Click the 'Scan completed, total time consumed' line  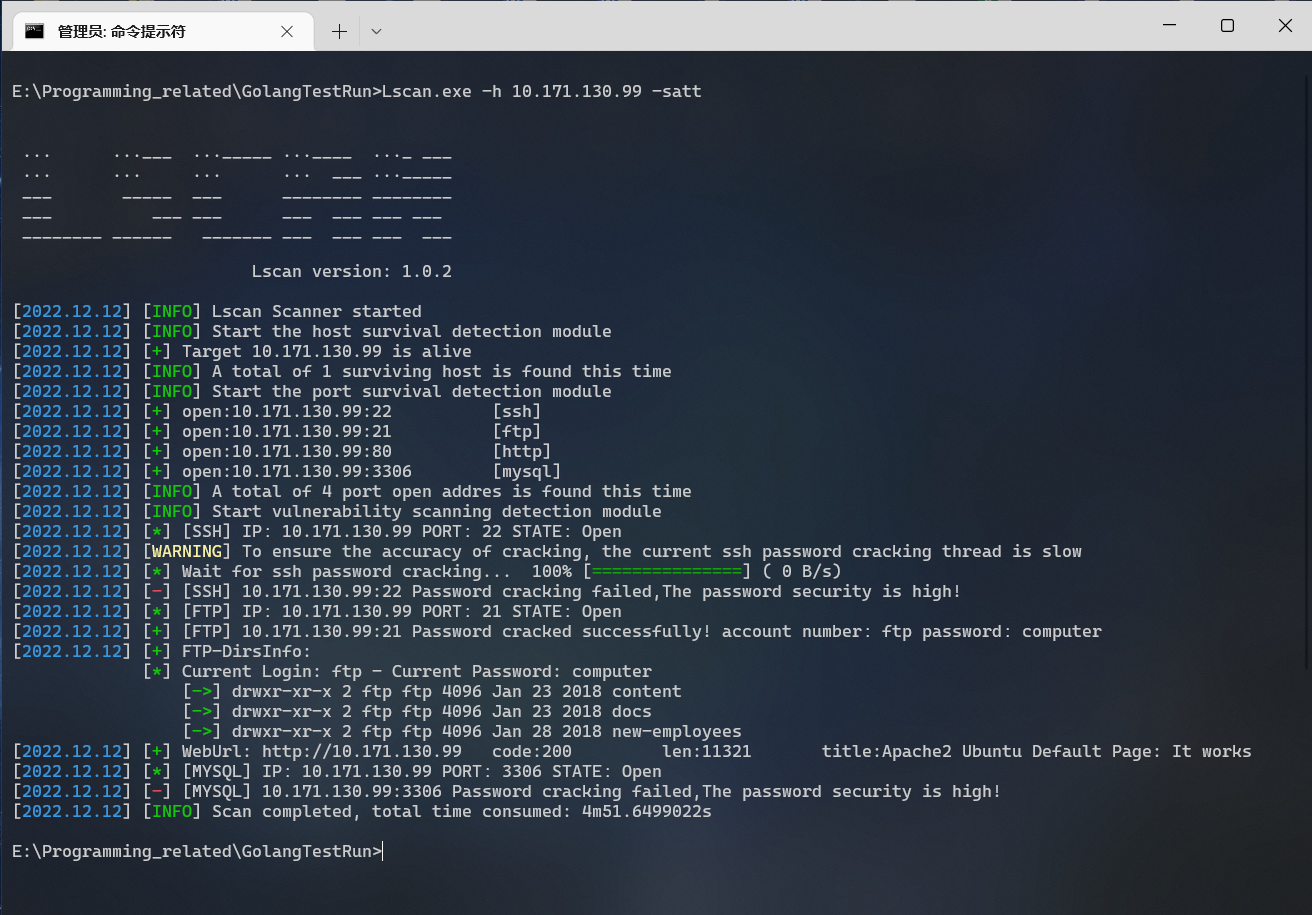(x=362, y=811)
